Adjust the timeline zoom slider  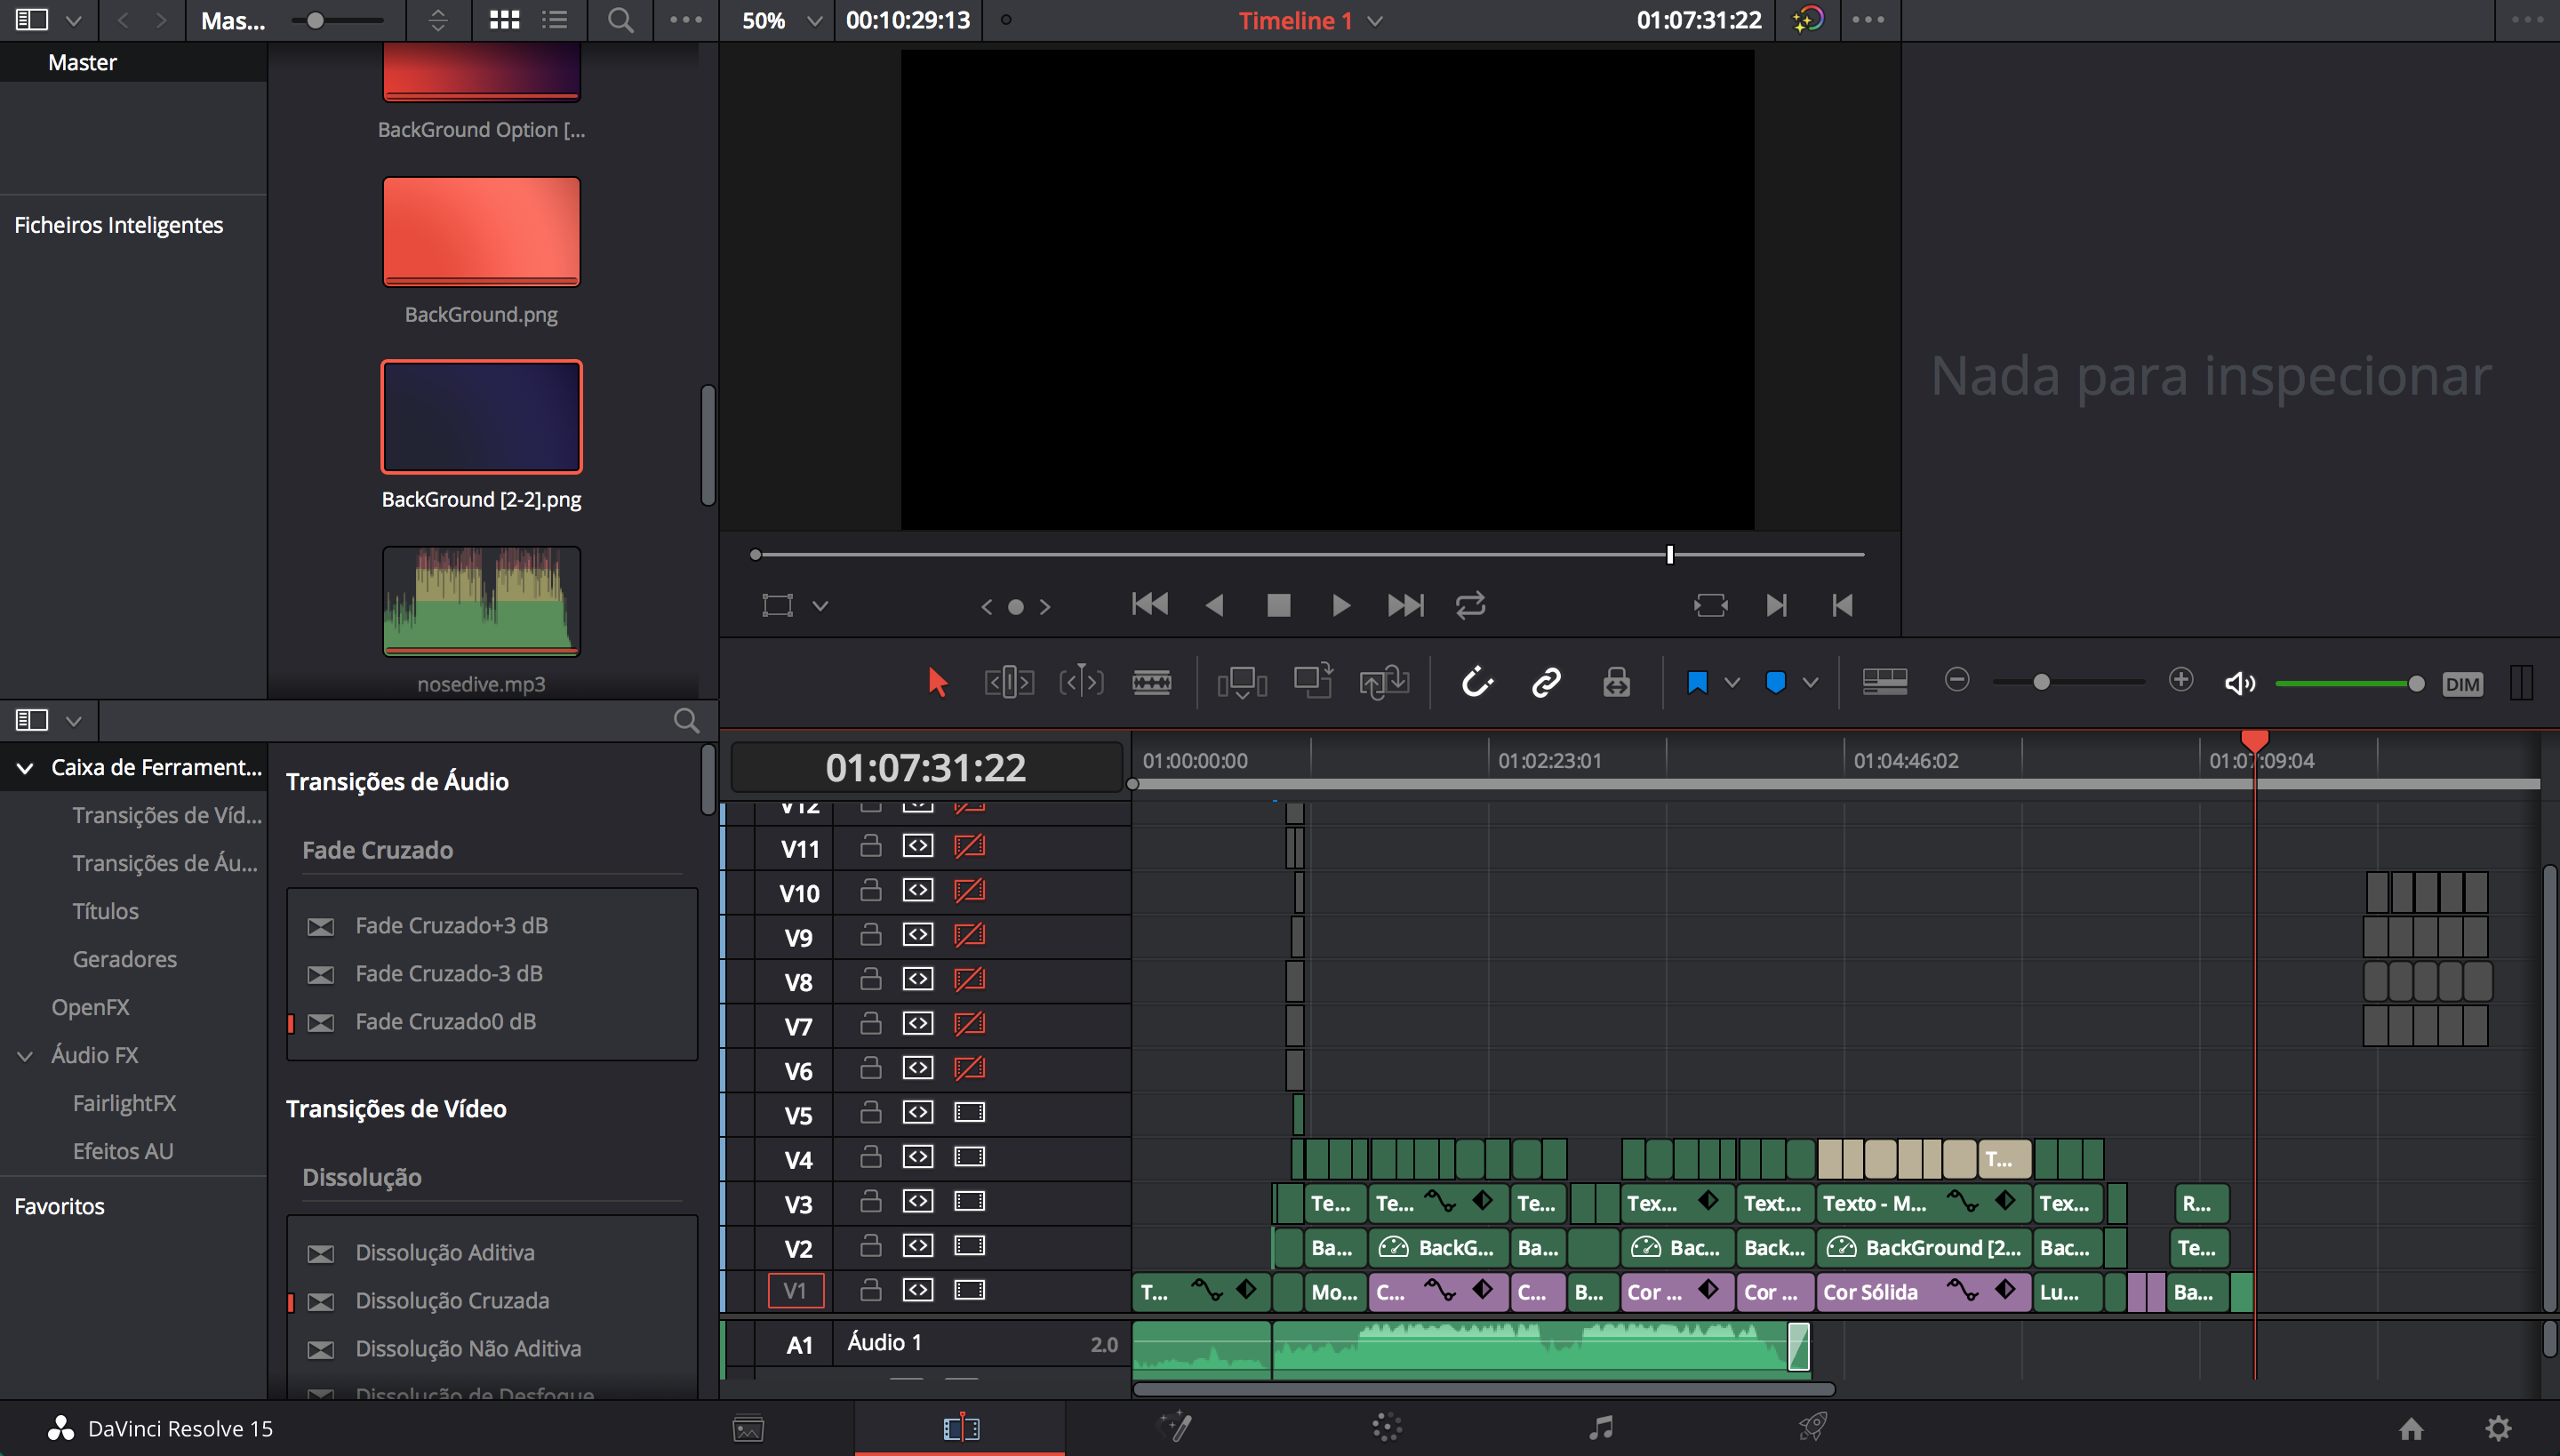pos(2042,682)
